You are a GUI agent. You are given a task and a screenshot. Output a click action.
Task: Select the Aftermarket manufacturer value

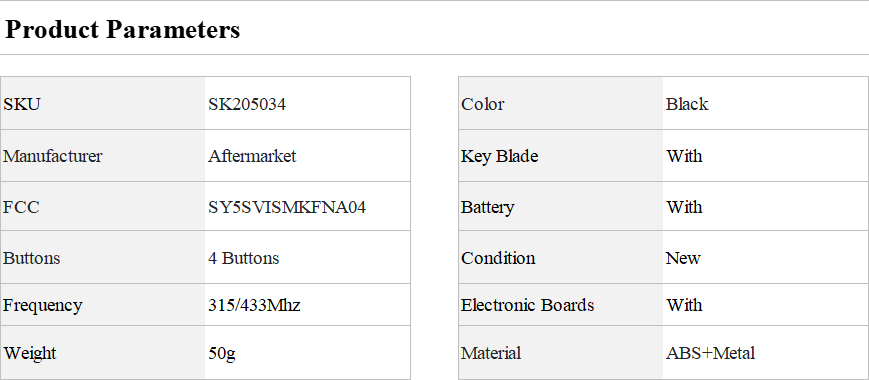coord(252,156)
